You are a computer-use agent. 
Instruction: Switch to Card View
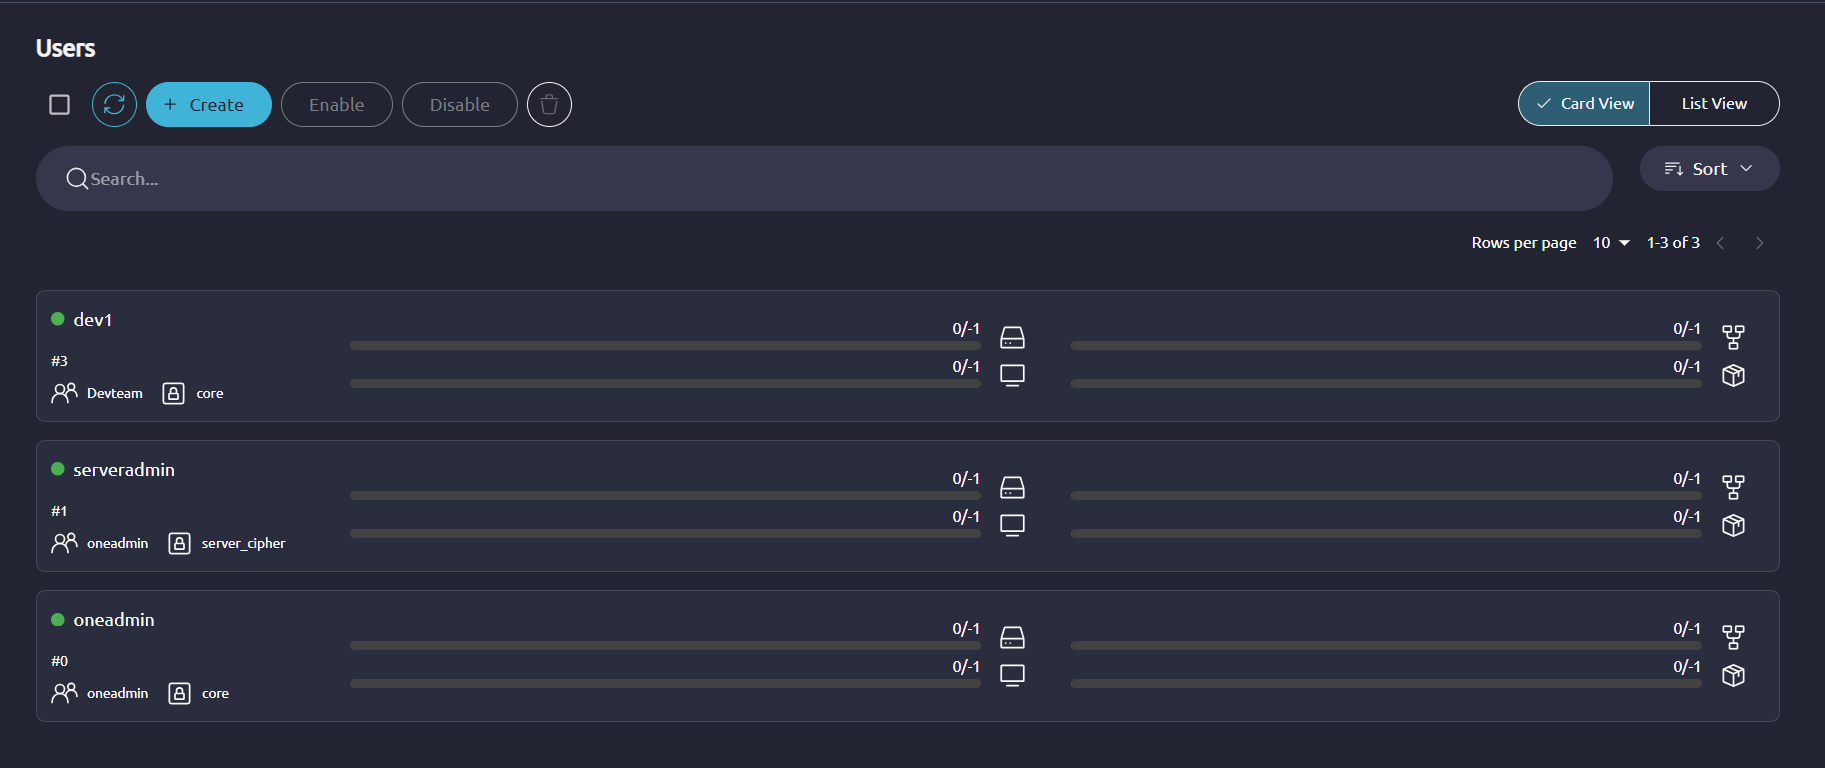click(x=1584, y=104)
